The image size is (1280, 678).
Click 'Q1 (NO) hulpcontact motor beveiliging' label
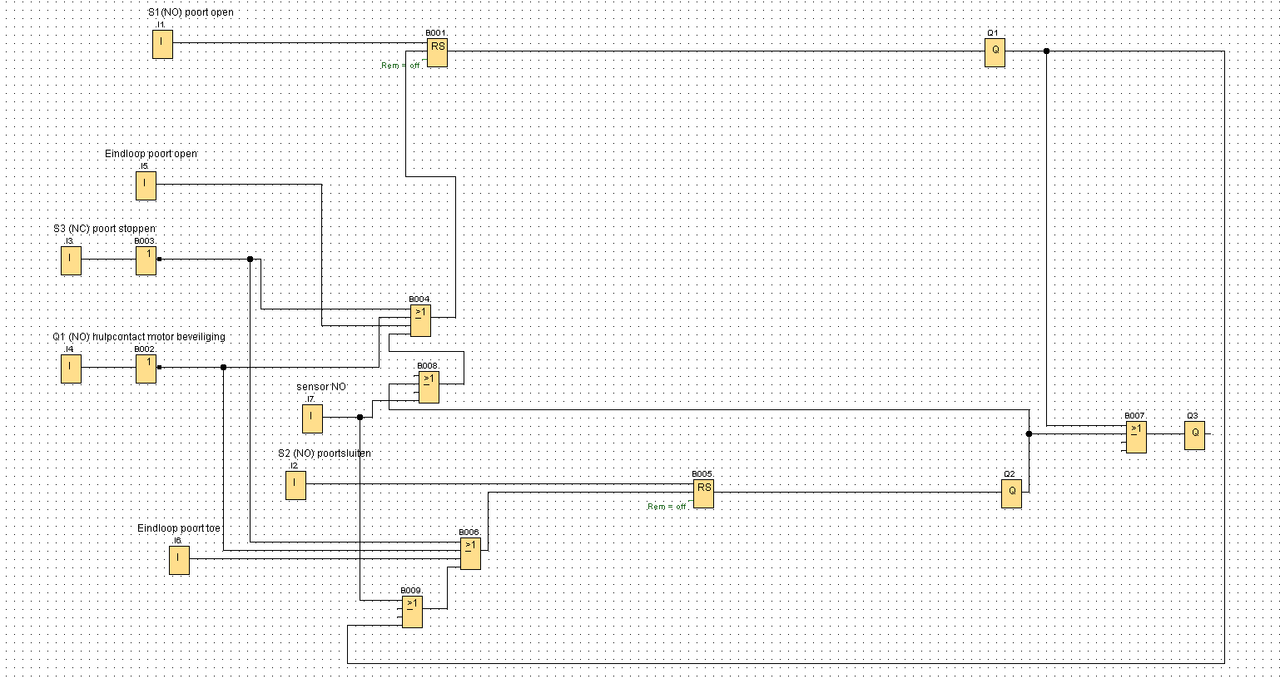(x=139, y=337)
